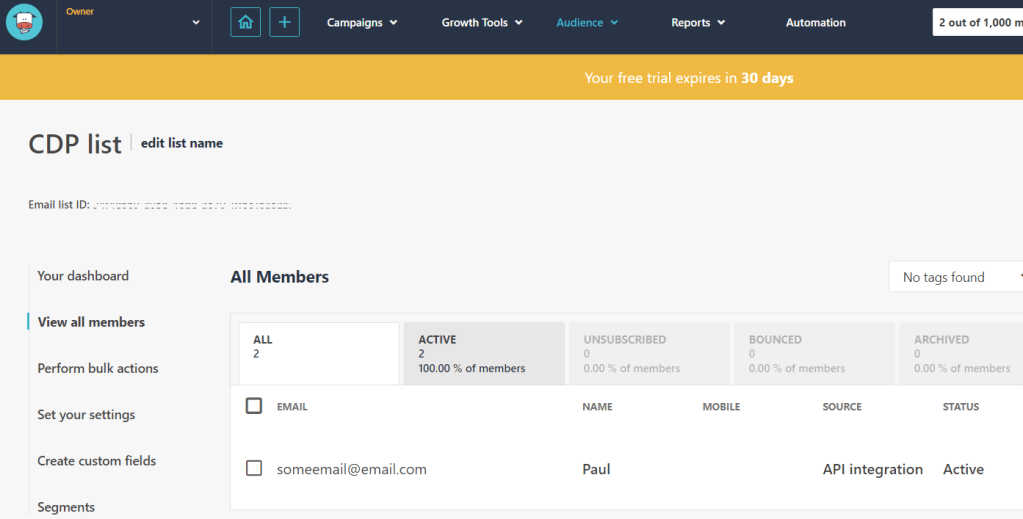Screen dimensions: 1023x519
Task: Expand the Reports dropdown
Action: point(698,23)
